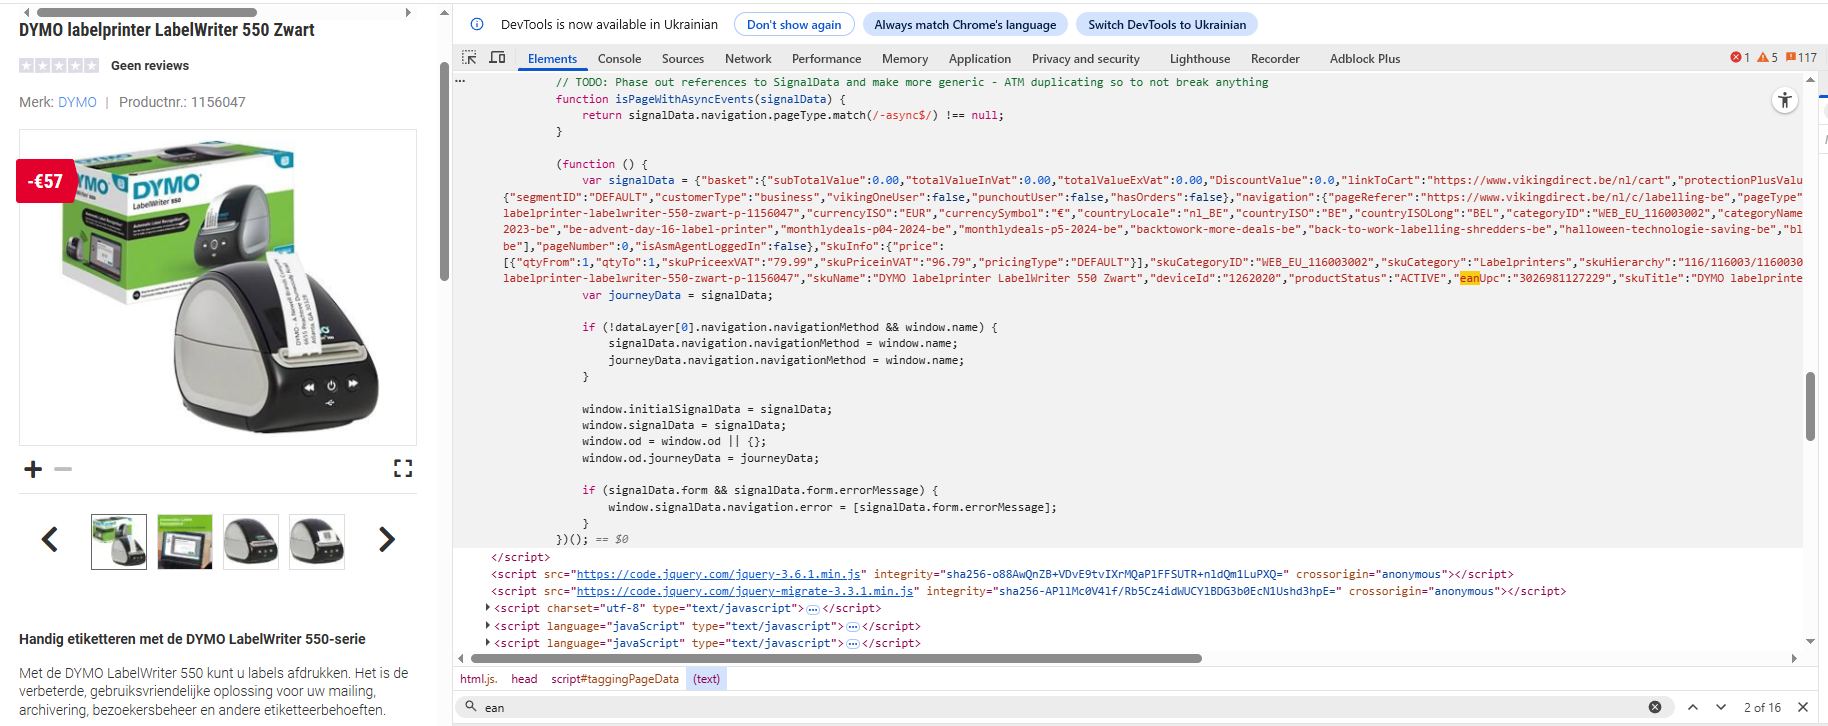This screenshot has height=726, width=1828.
Task: Jump to previous search match
Action: coord(1693,707)
